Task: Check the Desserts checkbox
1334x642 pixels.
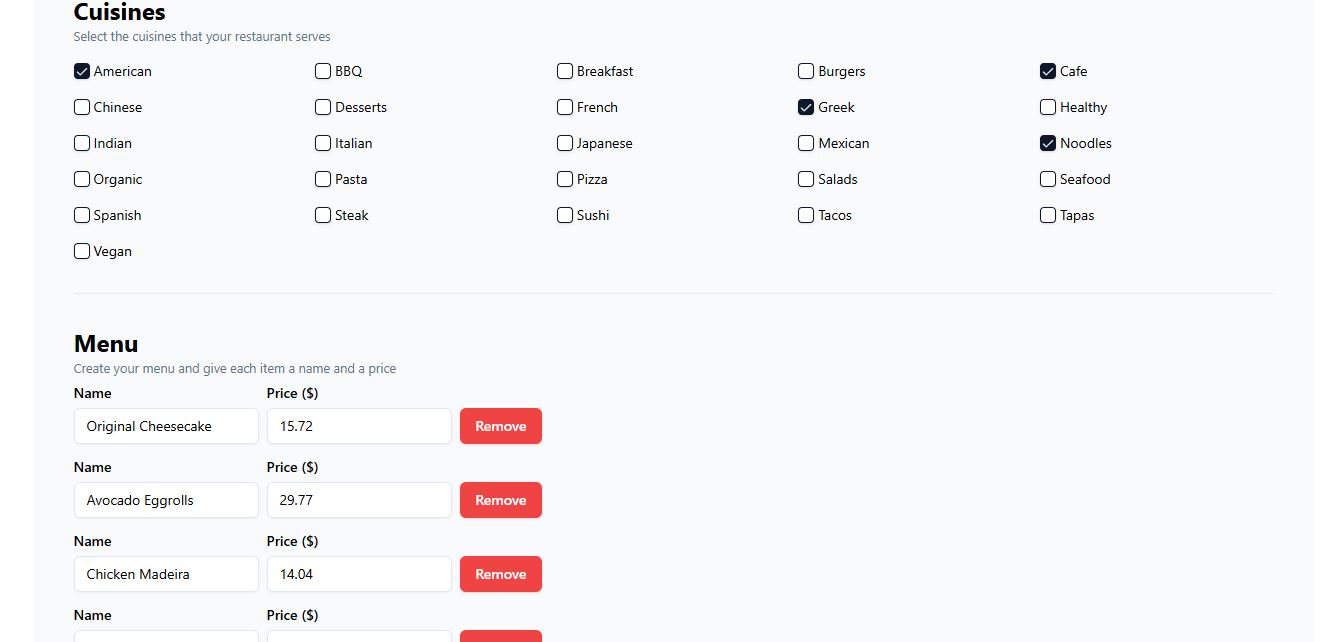Action: (x=323, y=107)
